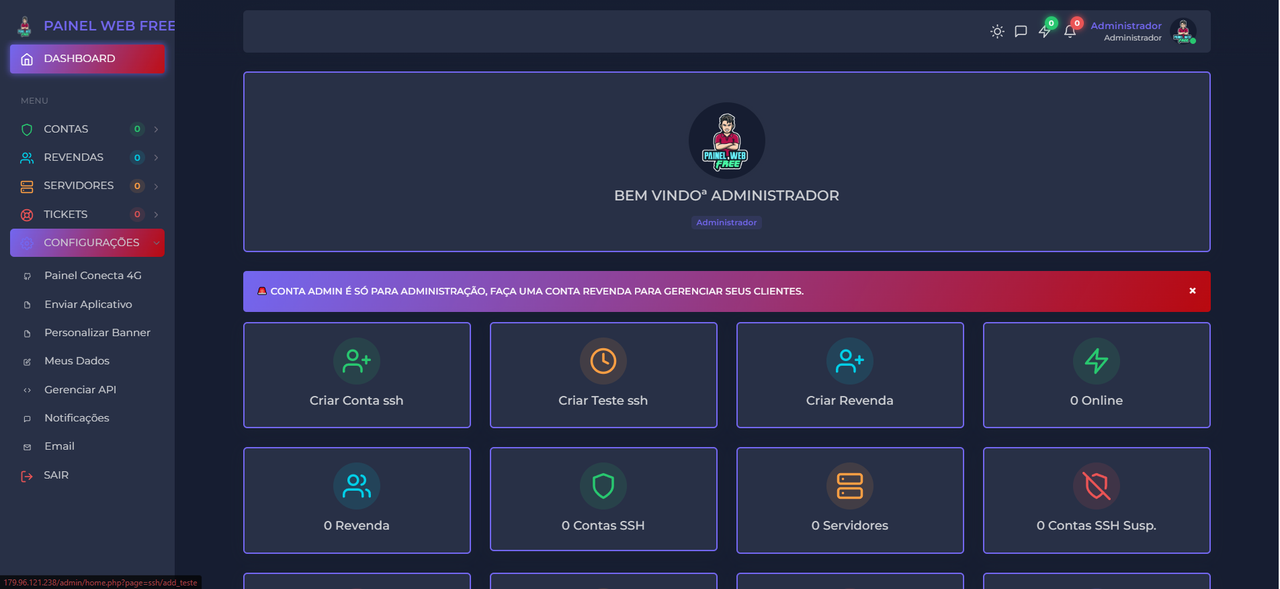This screenshot has height=589, width=1280.
Task: Click the 0 Revenda users icon
Action: [x=357, y=486]
